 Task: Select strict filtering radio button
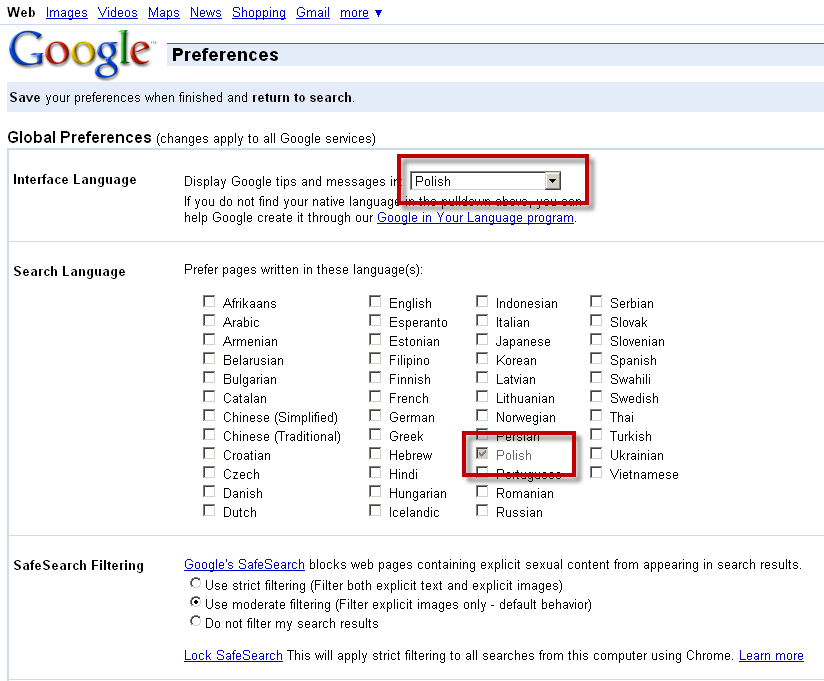tap(196, 583)
